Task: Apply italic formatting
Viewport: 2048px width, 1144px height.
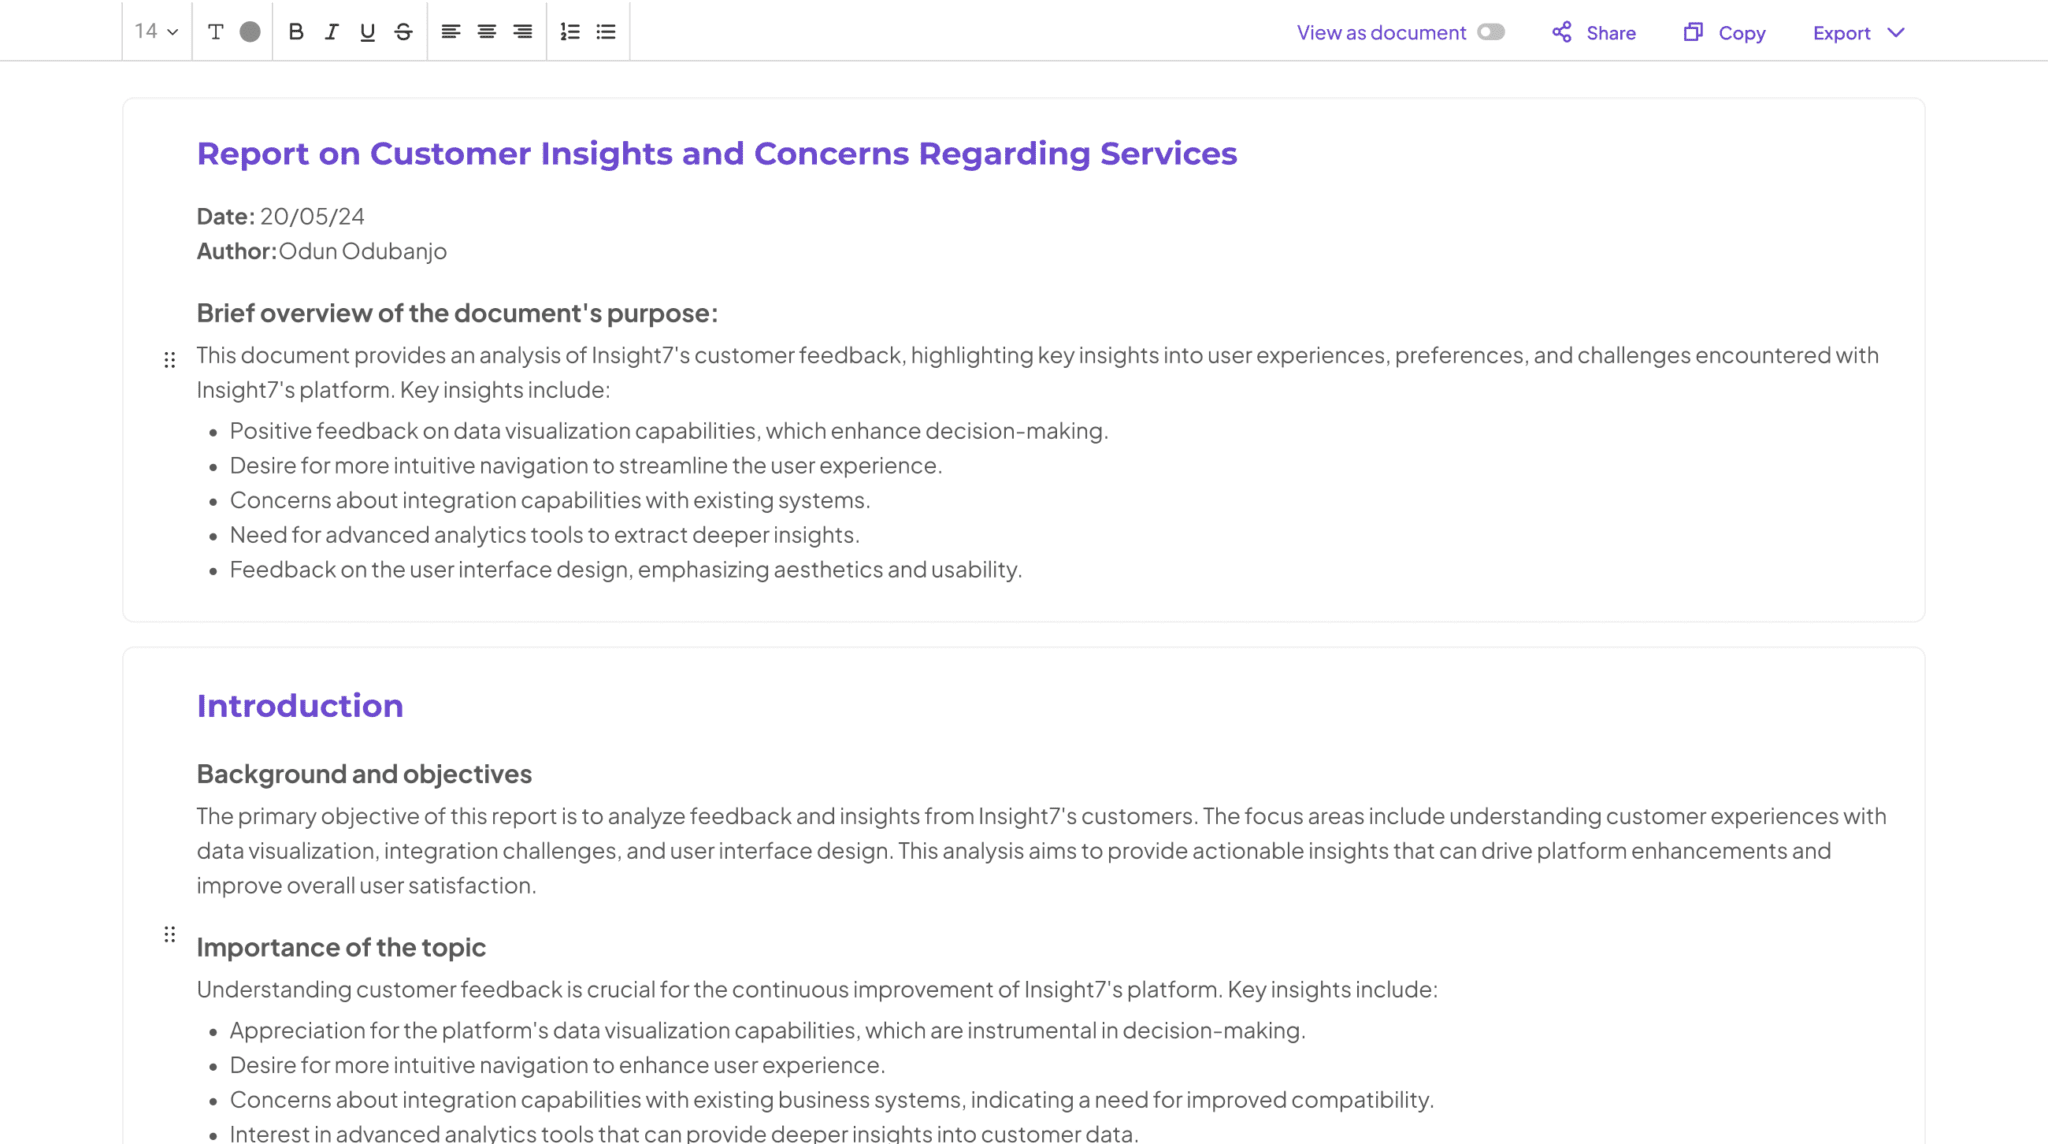Action: click(x=331, y=31)
